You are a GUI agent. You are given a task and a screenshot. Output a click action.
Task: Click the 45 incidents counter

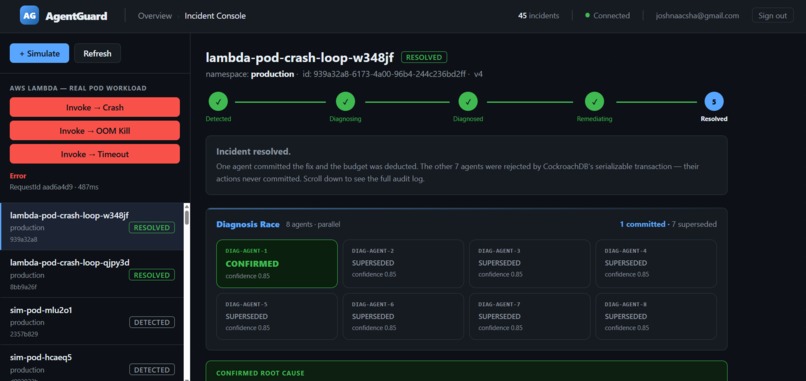pyautogui.click(x=538, y=16)
